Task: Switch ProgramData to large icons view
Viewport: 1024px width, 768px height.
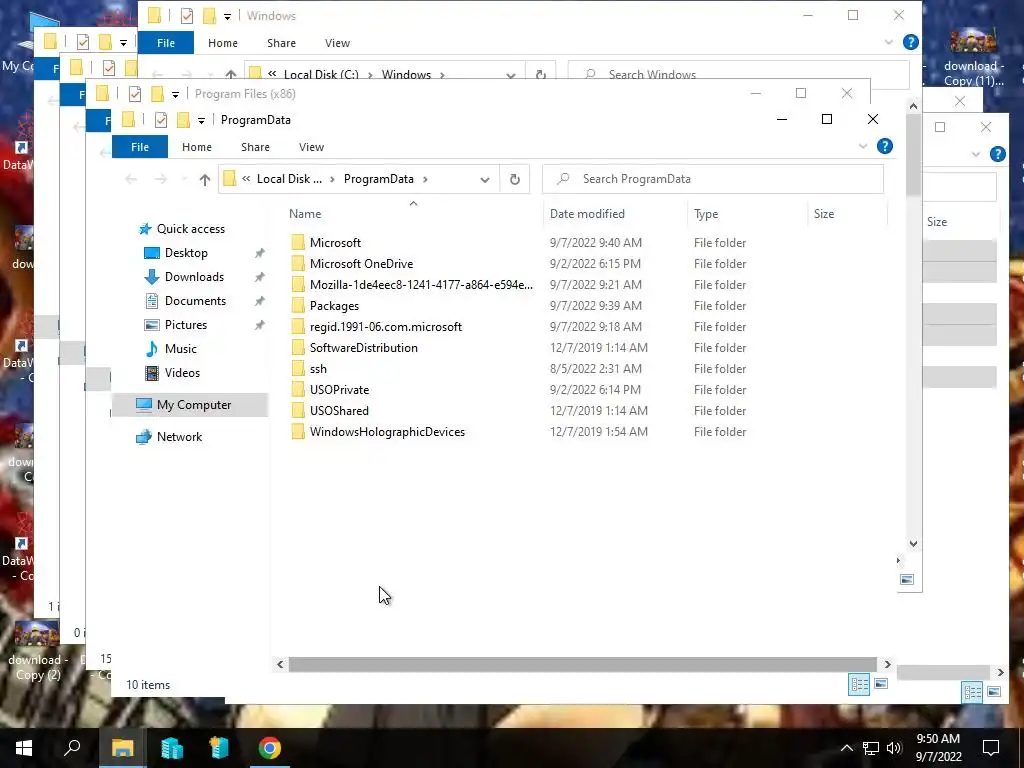Action: tap(881, 684)
